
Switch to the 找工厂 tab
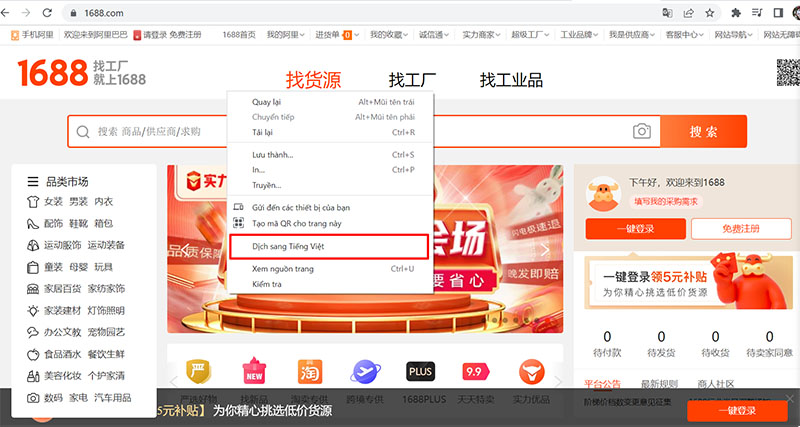point(411,80)
